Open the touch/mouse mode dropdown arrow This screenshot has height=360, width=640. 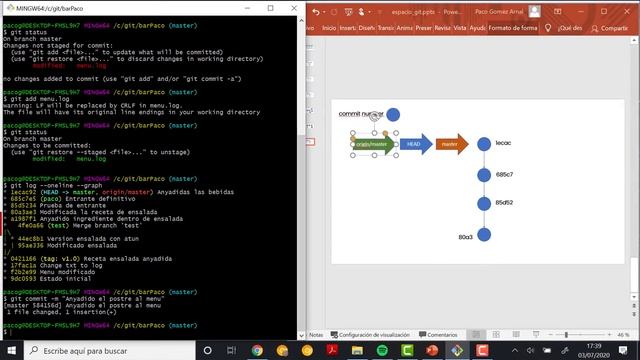369,12
